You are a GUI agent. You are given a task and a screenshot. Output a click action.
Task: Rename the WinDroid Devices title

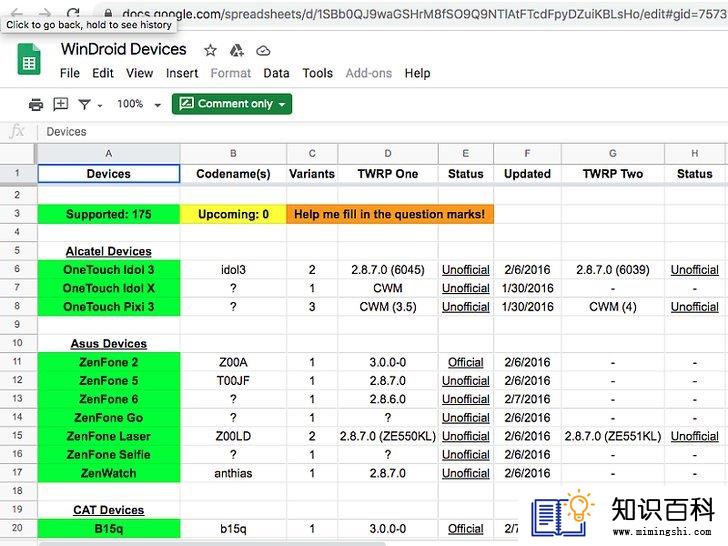(x=124, y=49)
